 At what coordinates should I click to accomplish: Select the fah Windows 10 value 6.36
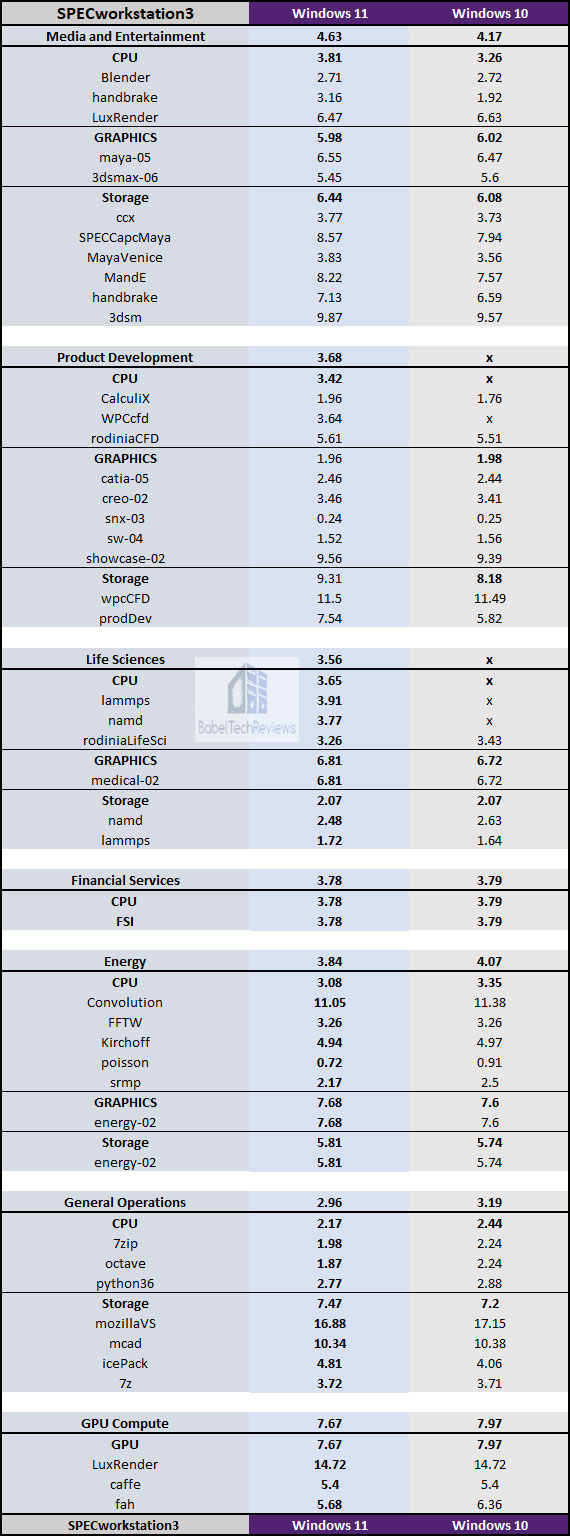(489, 1505)
